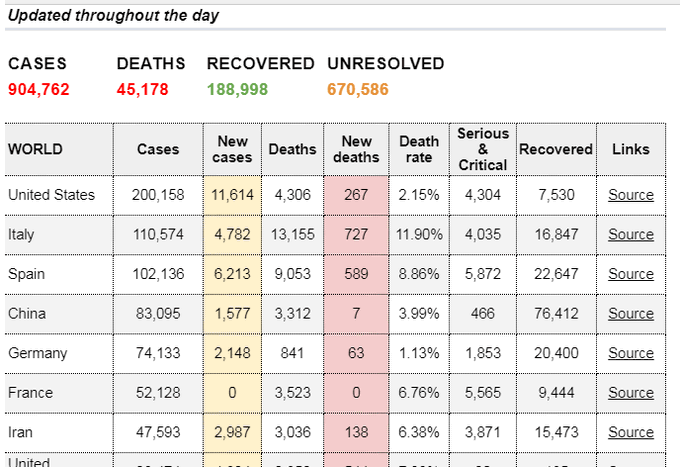Click United States new deaths 267
The image size is (680, 467).
[x=356, y=195]
